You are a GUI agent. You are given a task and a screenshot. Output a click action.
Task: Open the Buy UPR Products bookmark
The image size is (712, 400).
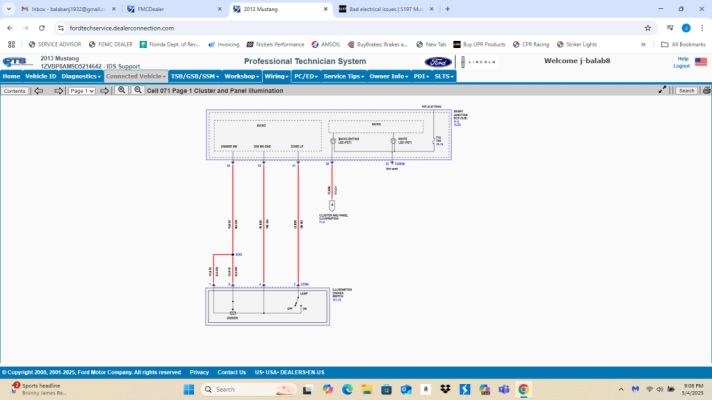479,44
